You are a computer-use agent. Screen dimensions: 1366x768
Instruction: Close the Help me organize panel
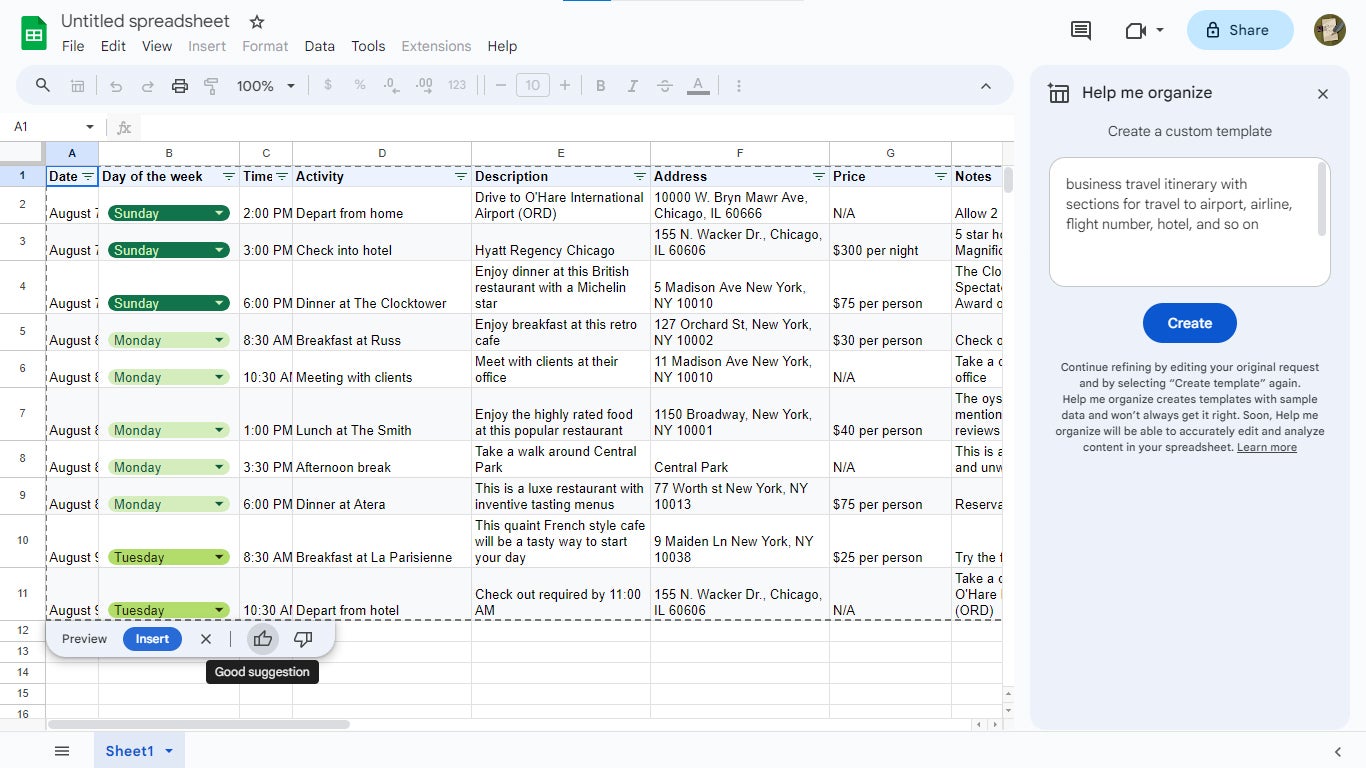click(x=1323, y=94)
